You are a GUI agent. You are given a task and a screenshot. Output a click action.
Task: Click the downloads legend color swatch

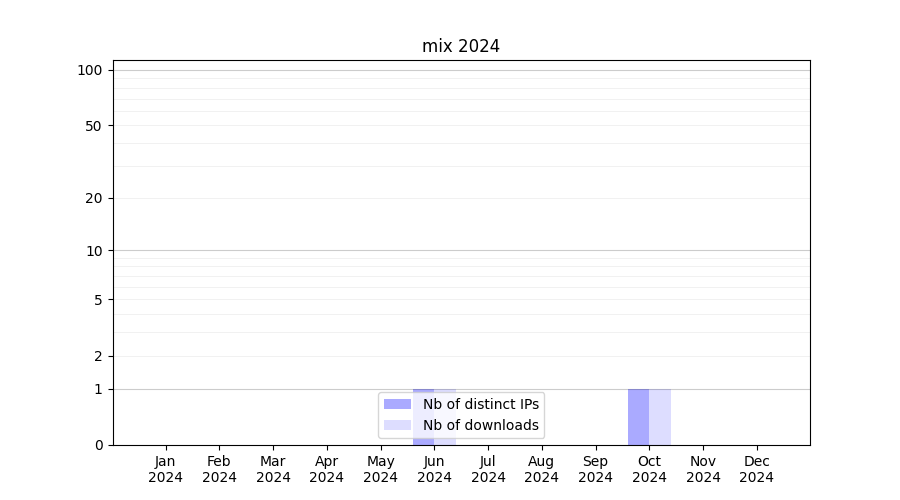pos(397,425)
